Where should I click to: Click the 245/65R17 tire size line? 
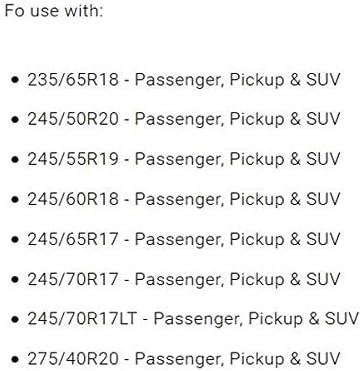[x=184, y=239]
